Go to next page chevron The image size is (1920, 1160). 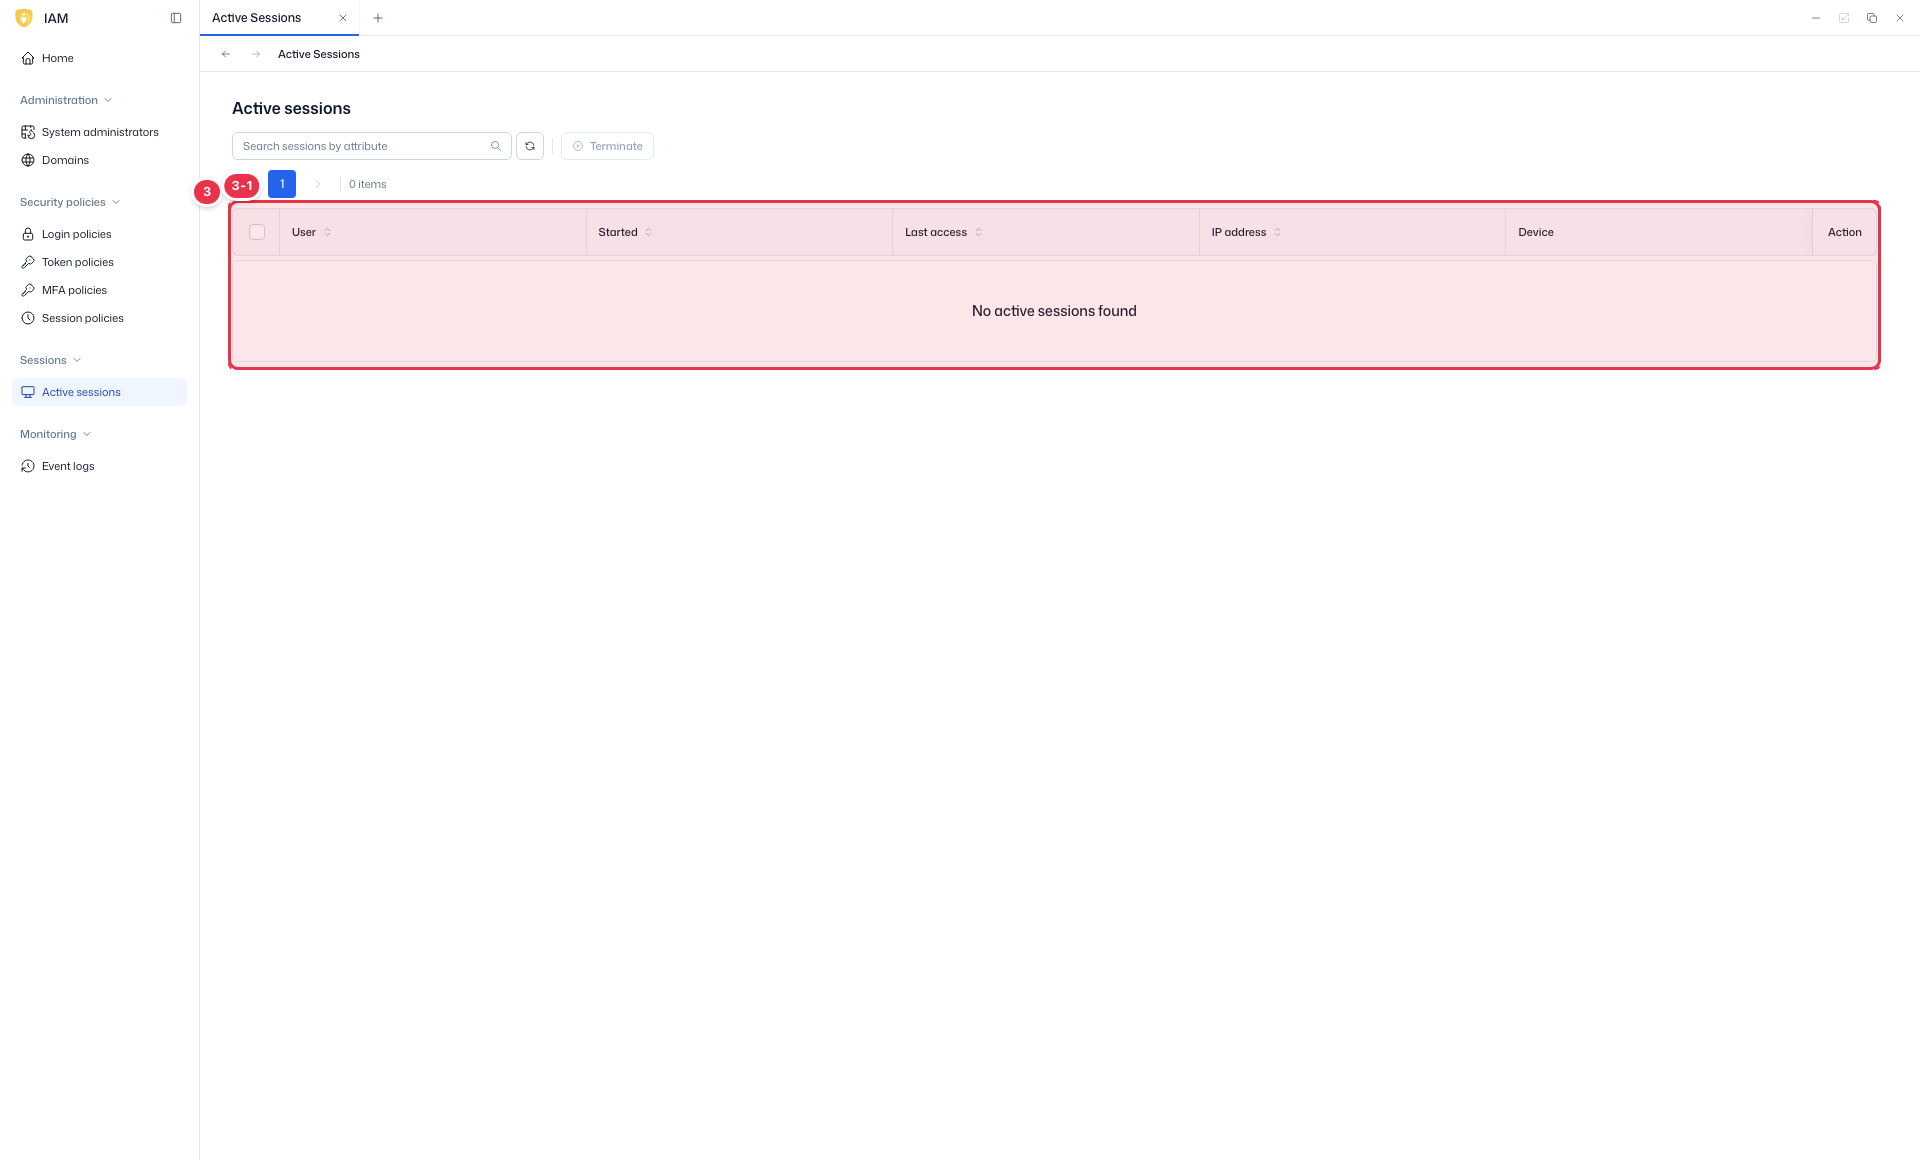(x=318, y=184)
